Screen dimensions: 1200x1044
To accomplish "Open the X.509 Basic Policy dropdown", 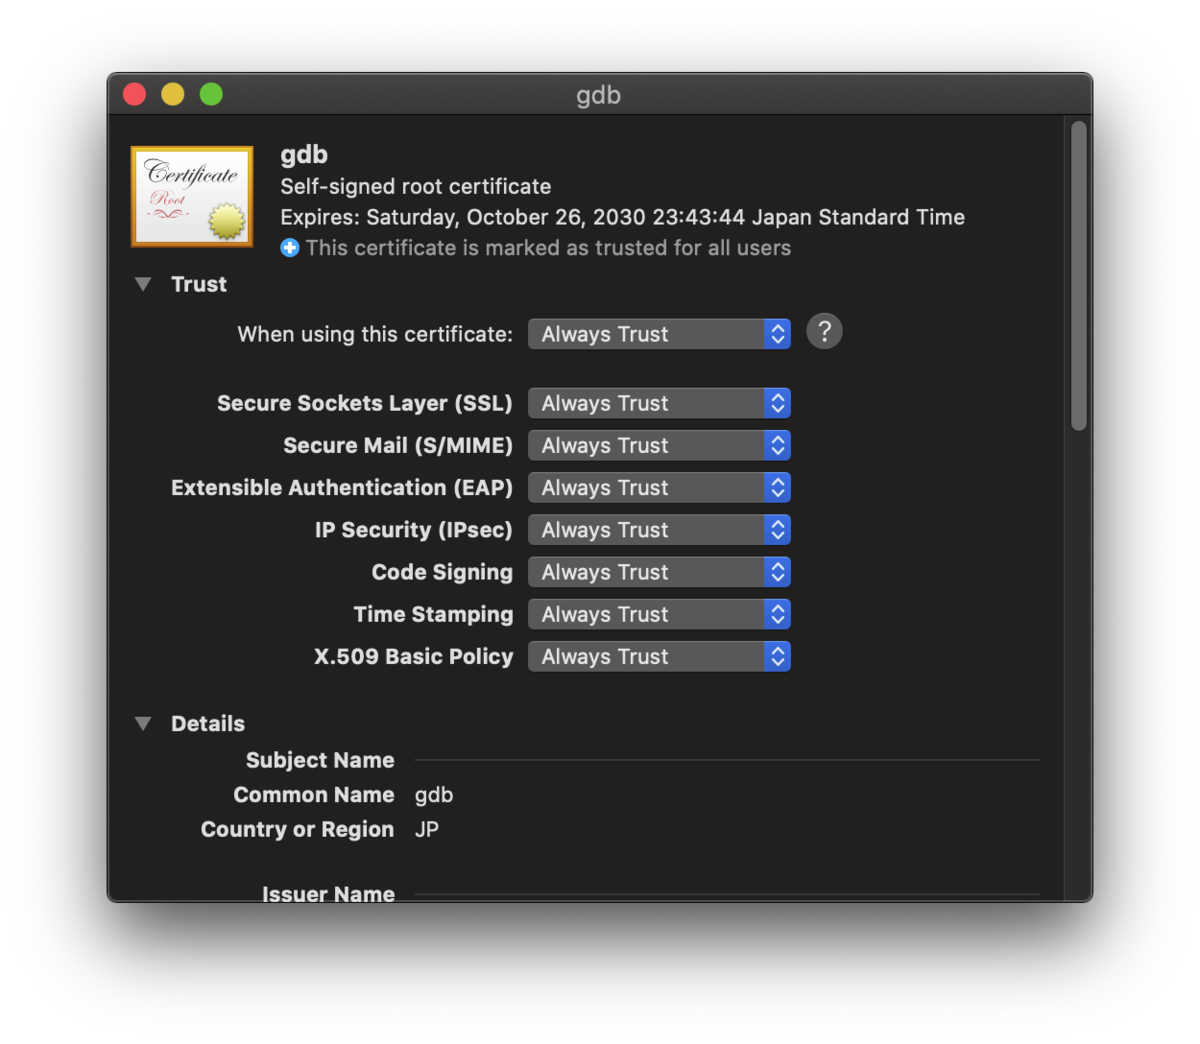I will (659, 656).
